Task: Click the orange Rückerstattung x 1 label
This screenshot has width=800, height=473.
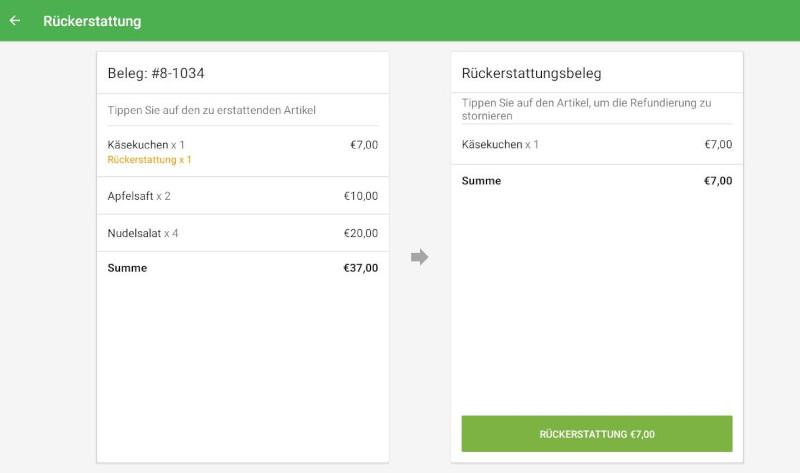Action: tap(149, 160)
